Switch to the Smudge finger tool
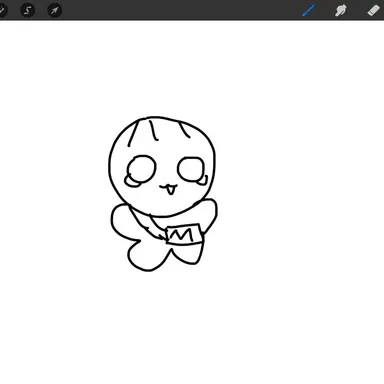 click(x=341, y=10)
